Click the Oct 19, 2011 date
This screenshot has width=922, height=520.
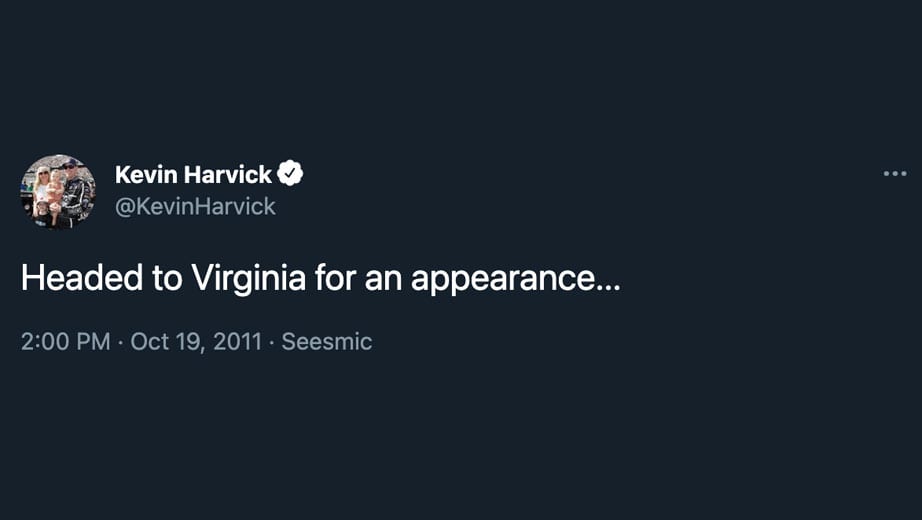(196, 342)
